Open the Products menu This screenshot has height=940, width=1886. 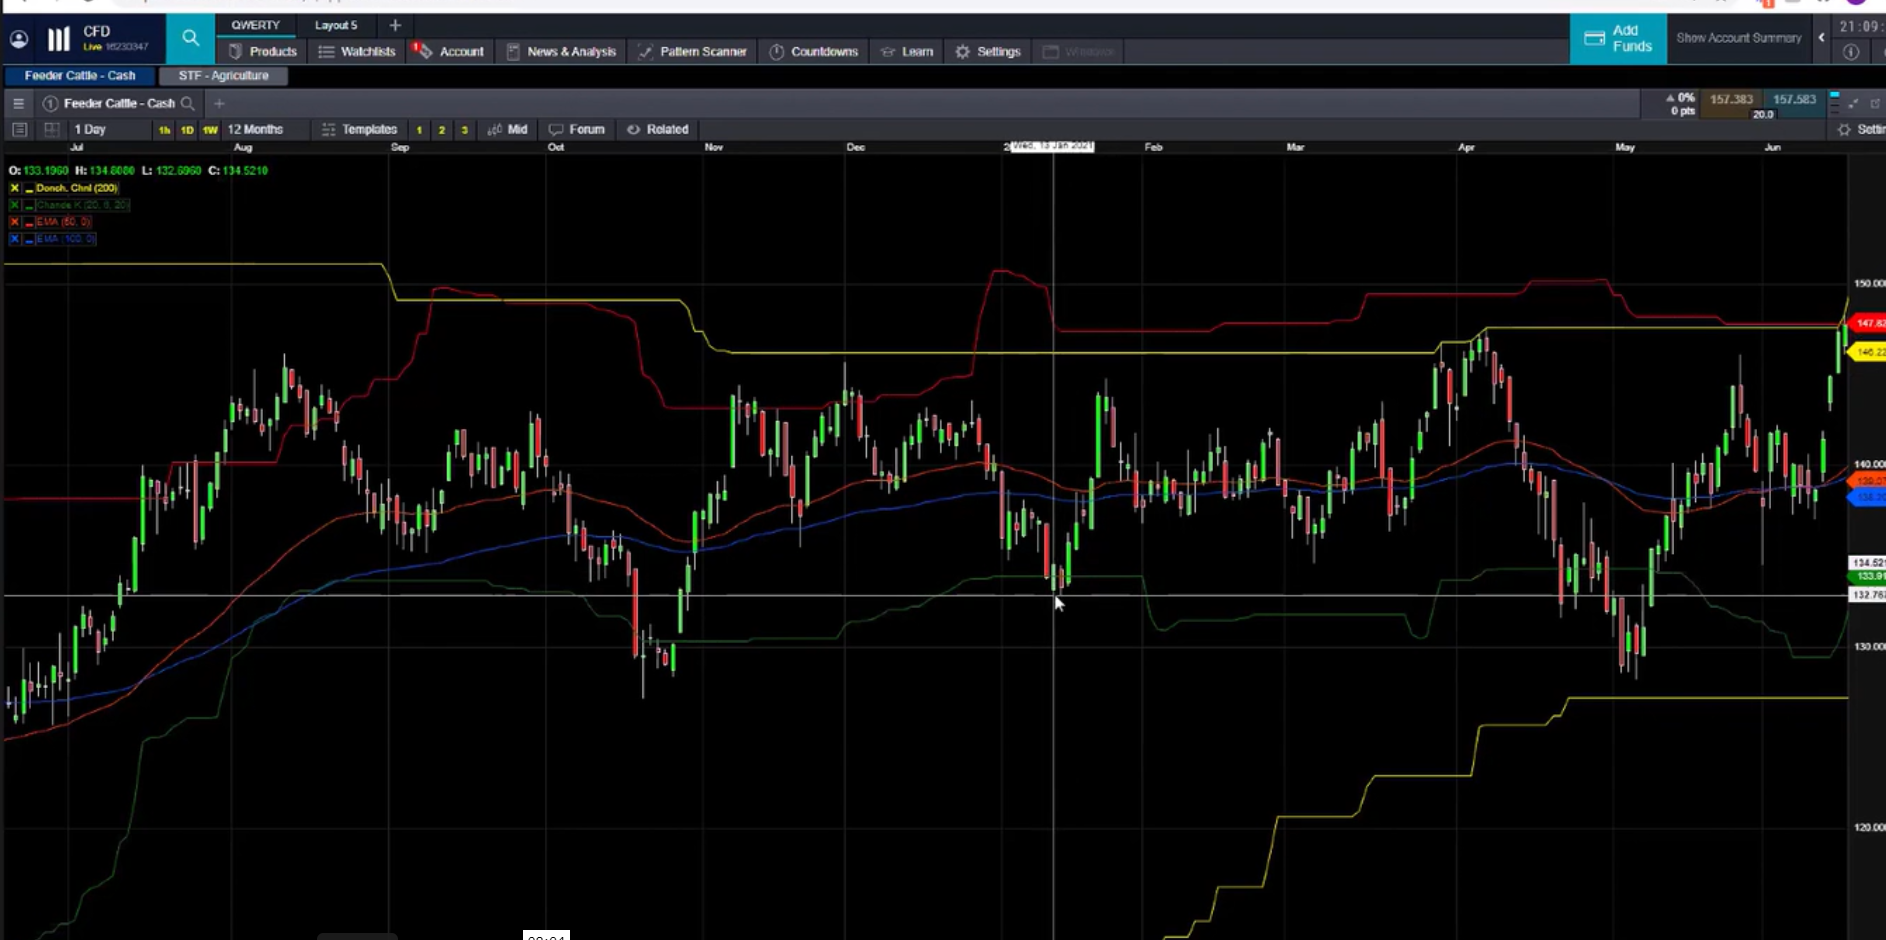pos(263,51)
